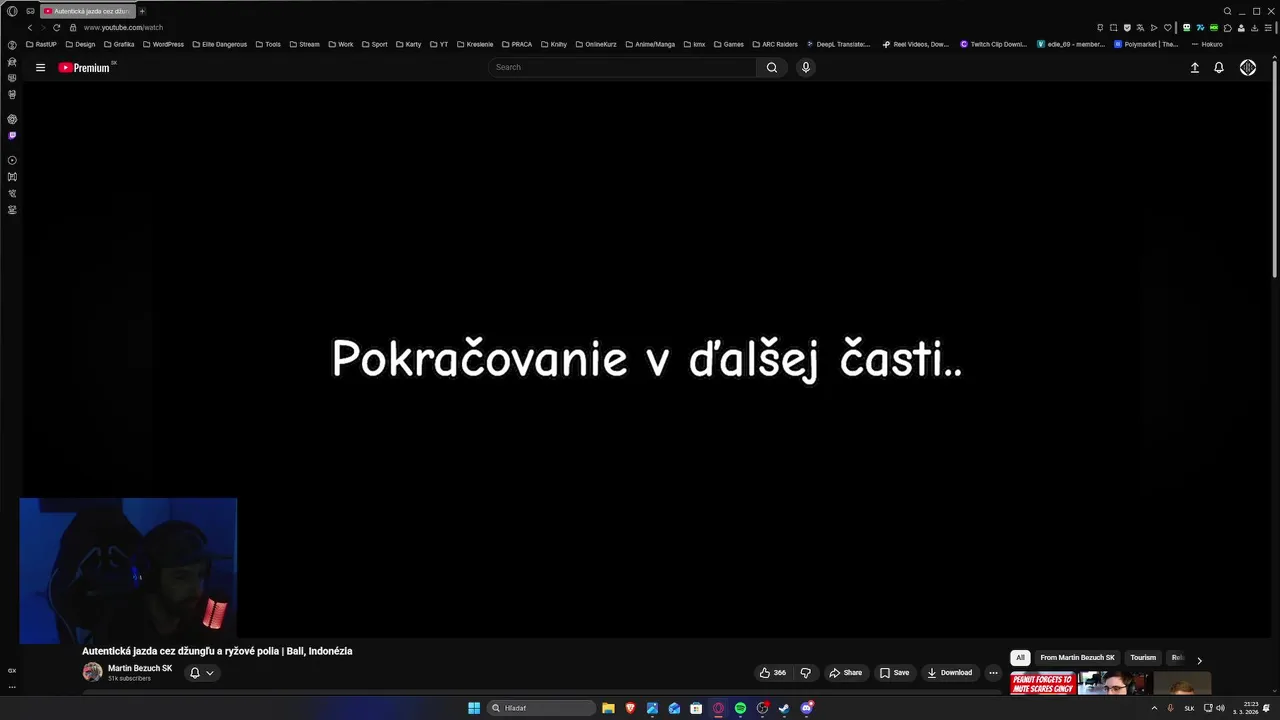Image resolution: width=1280 pixels, height=720 pixels.
Task: Click the video player area
Action: (x=647, y=358)
